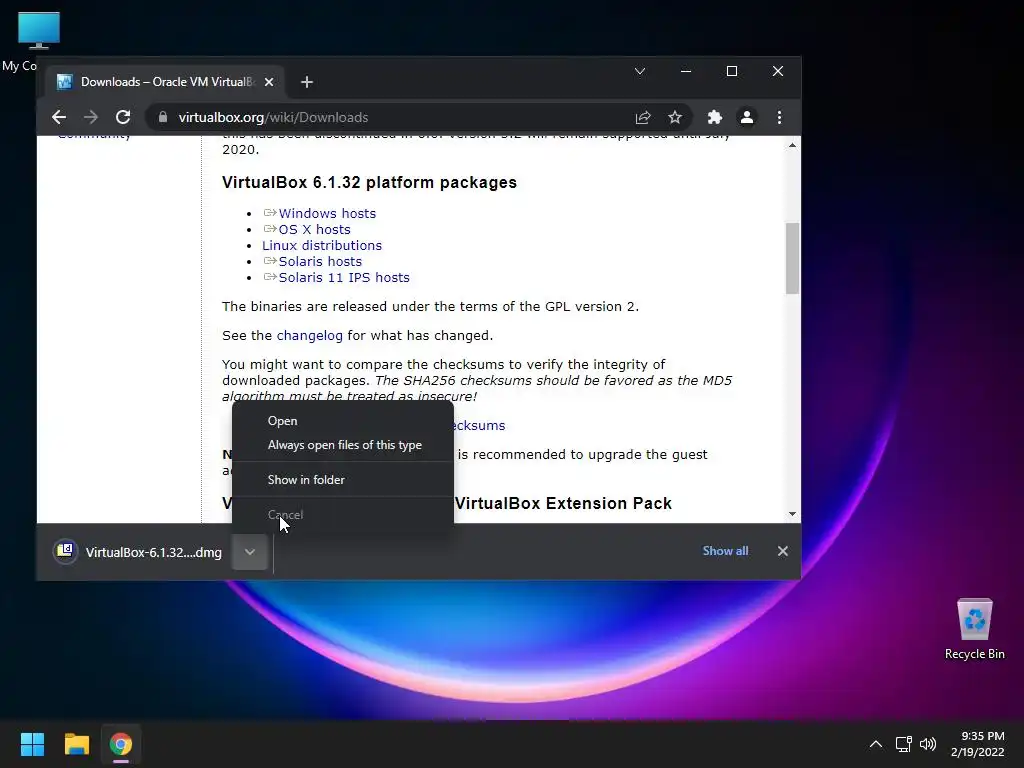Open the Chrome extensions puzzle icon
Screen dimensions: 1024x768
(714, 118)
